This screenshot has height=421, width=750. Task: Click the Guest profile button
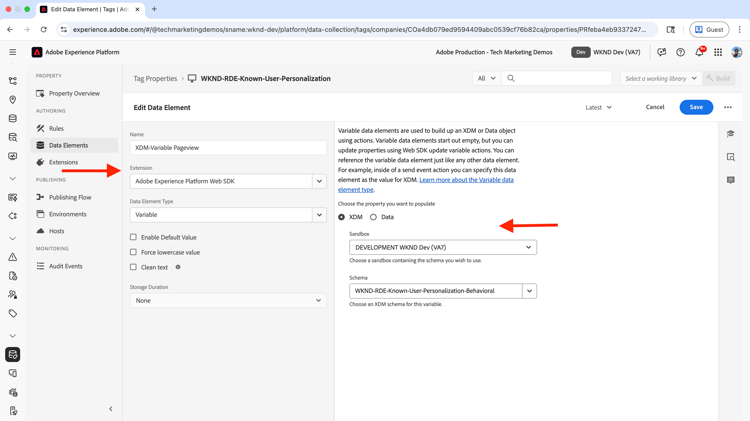coord(709,30)
